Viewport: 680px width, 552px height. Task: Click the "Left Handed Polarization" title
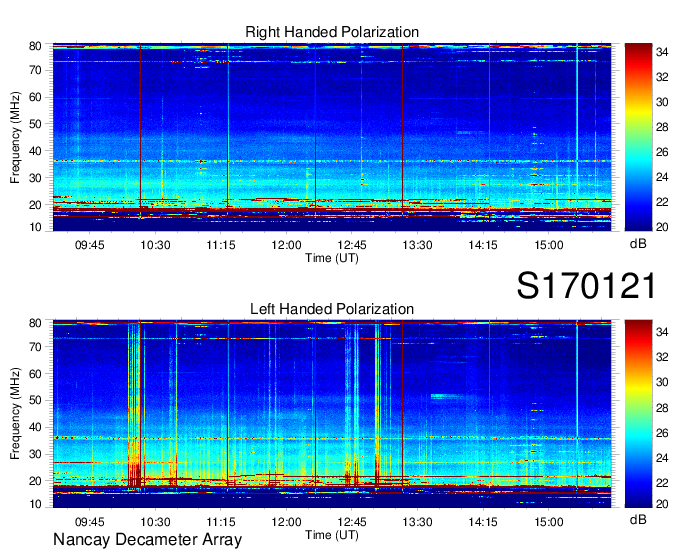pos(332,309)
